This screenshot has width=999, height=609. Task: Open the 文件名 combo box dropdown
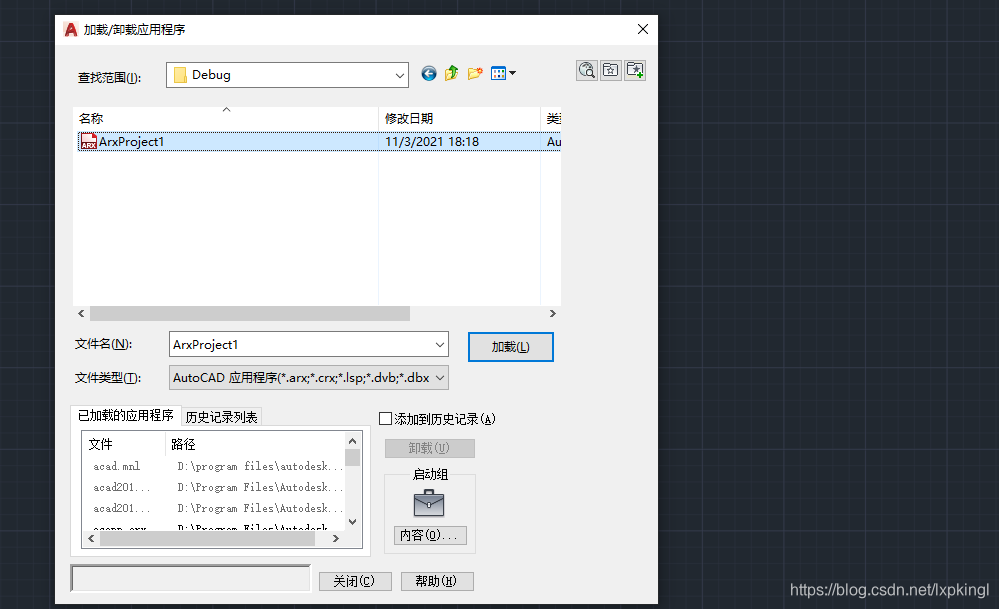point(439,345)
